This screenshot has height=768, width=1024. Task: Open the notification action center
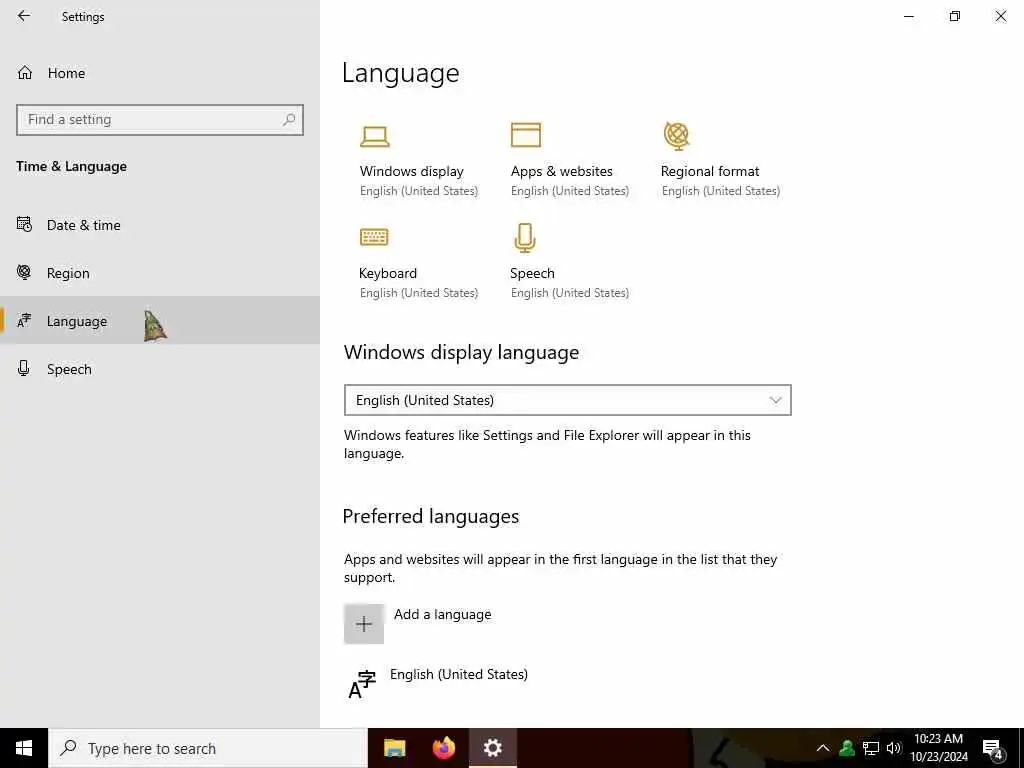click(993, 749)
